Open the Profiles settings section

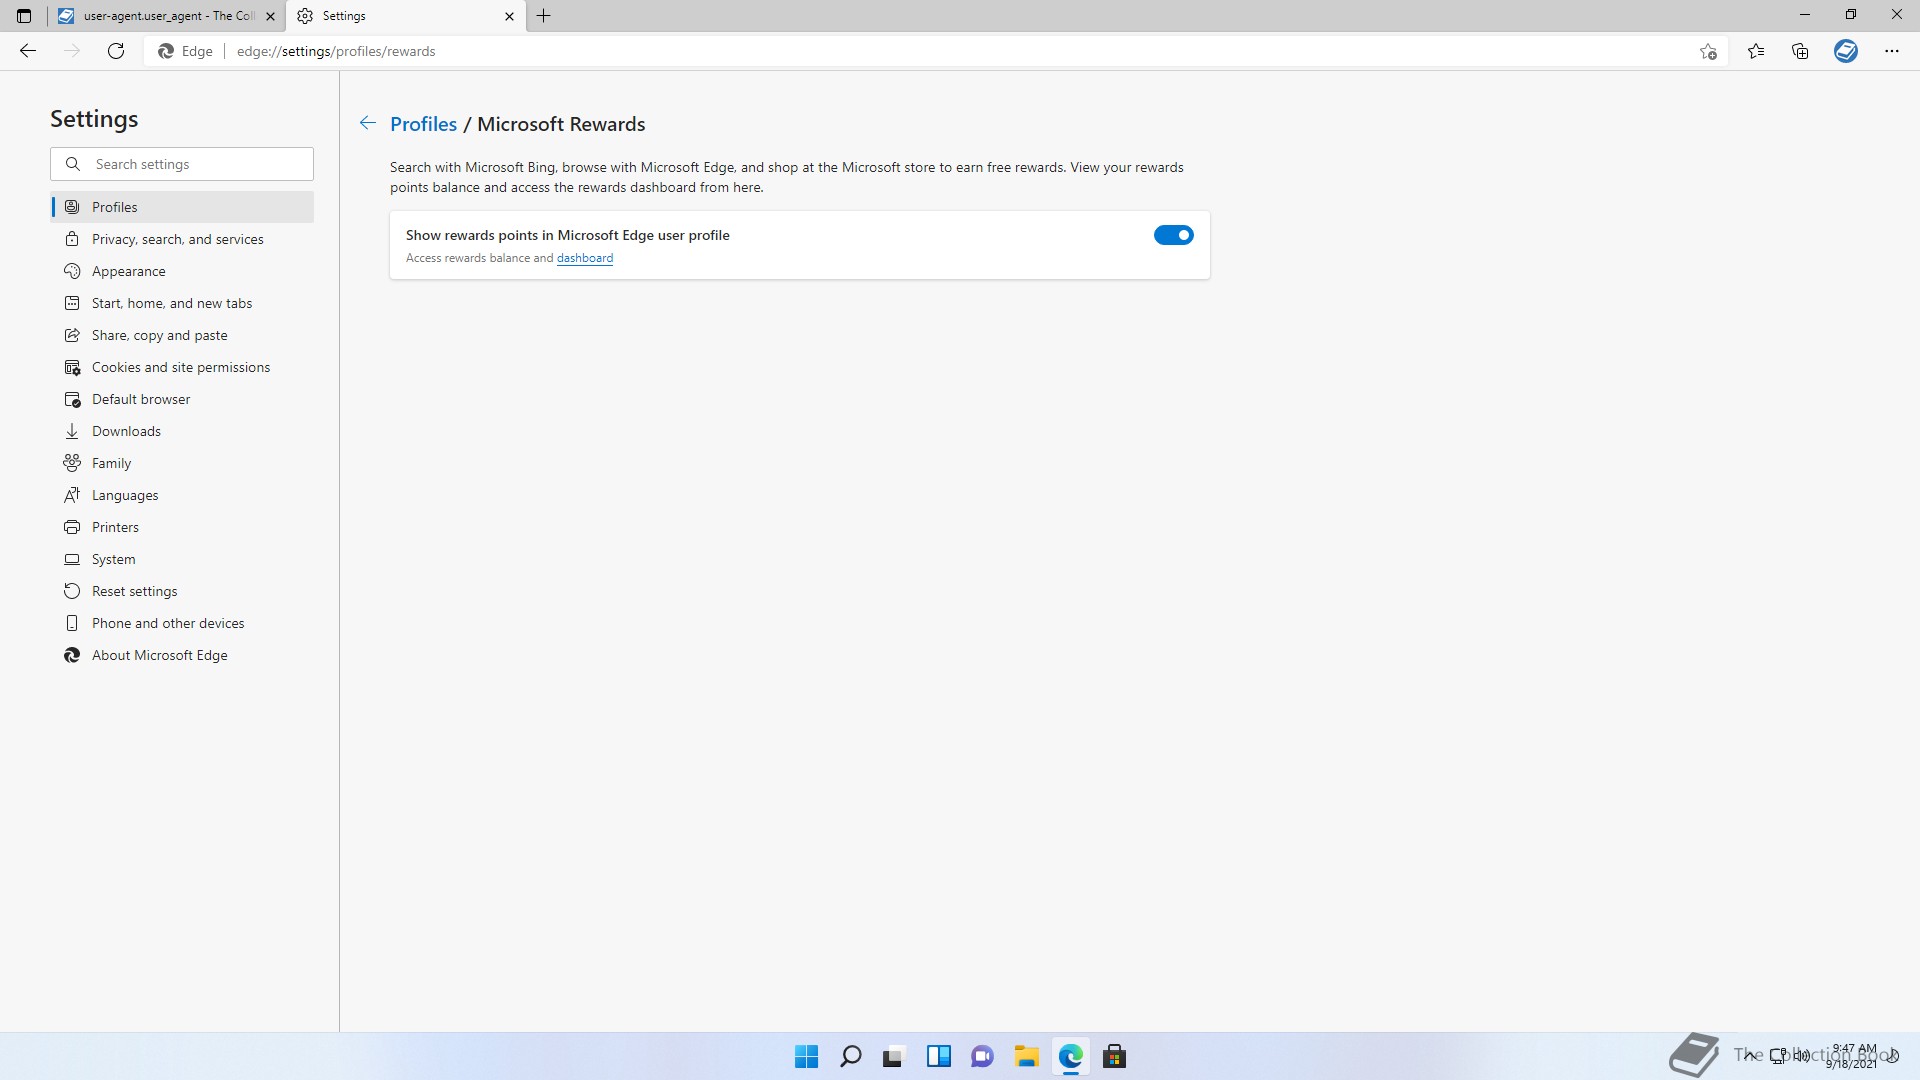[182, 207]
